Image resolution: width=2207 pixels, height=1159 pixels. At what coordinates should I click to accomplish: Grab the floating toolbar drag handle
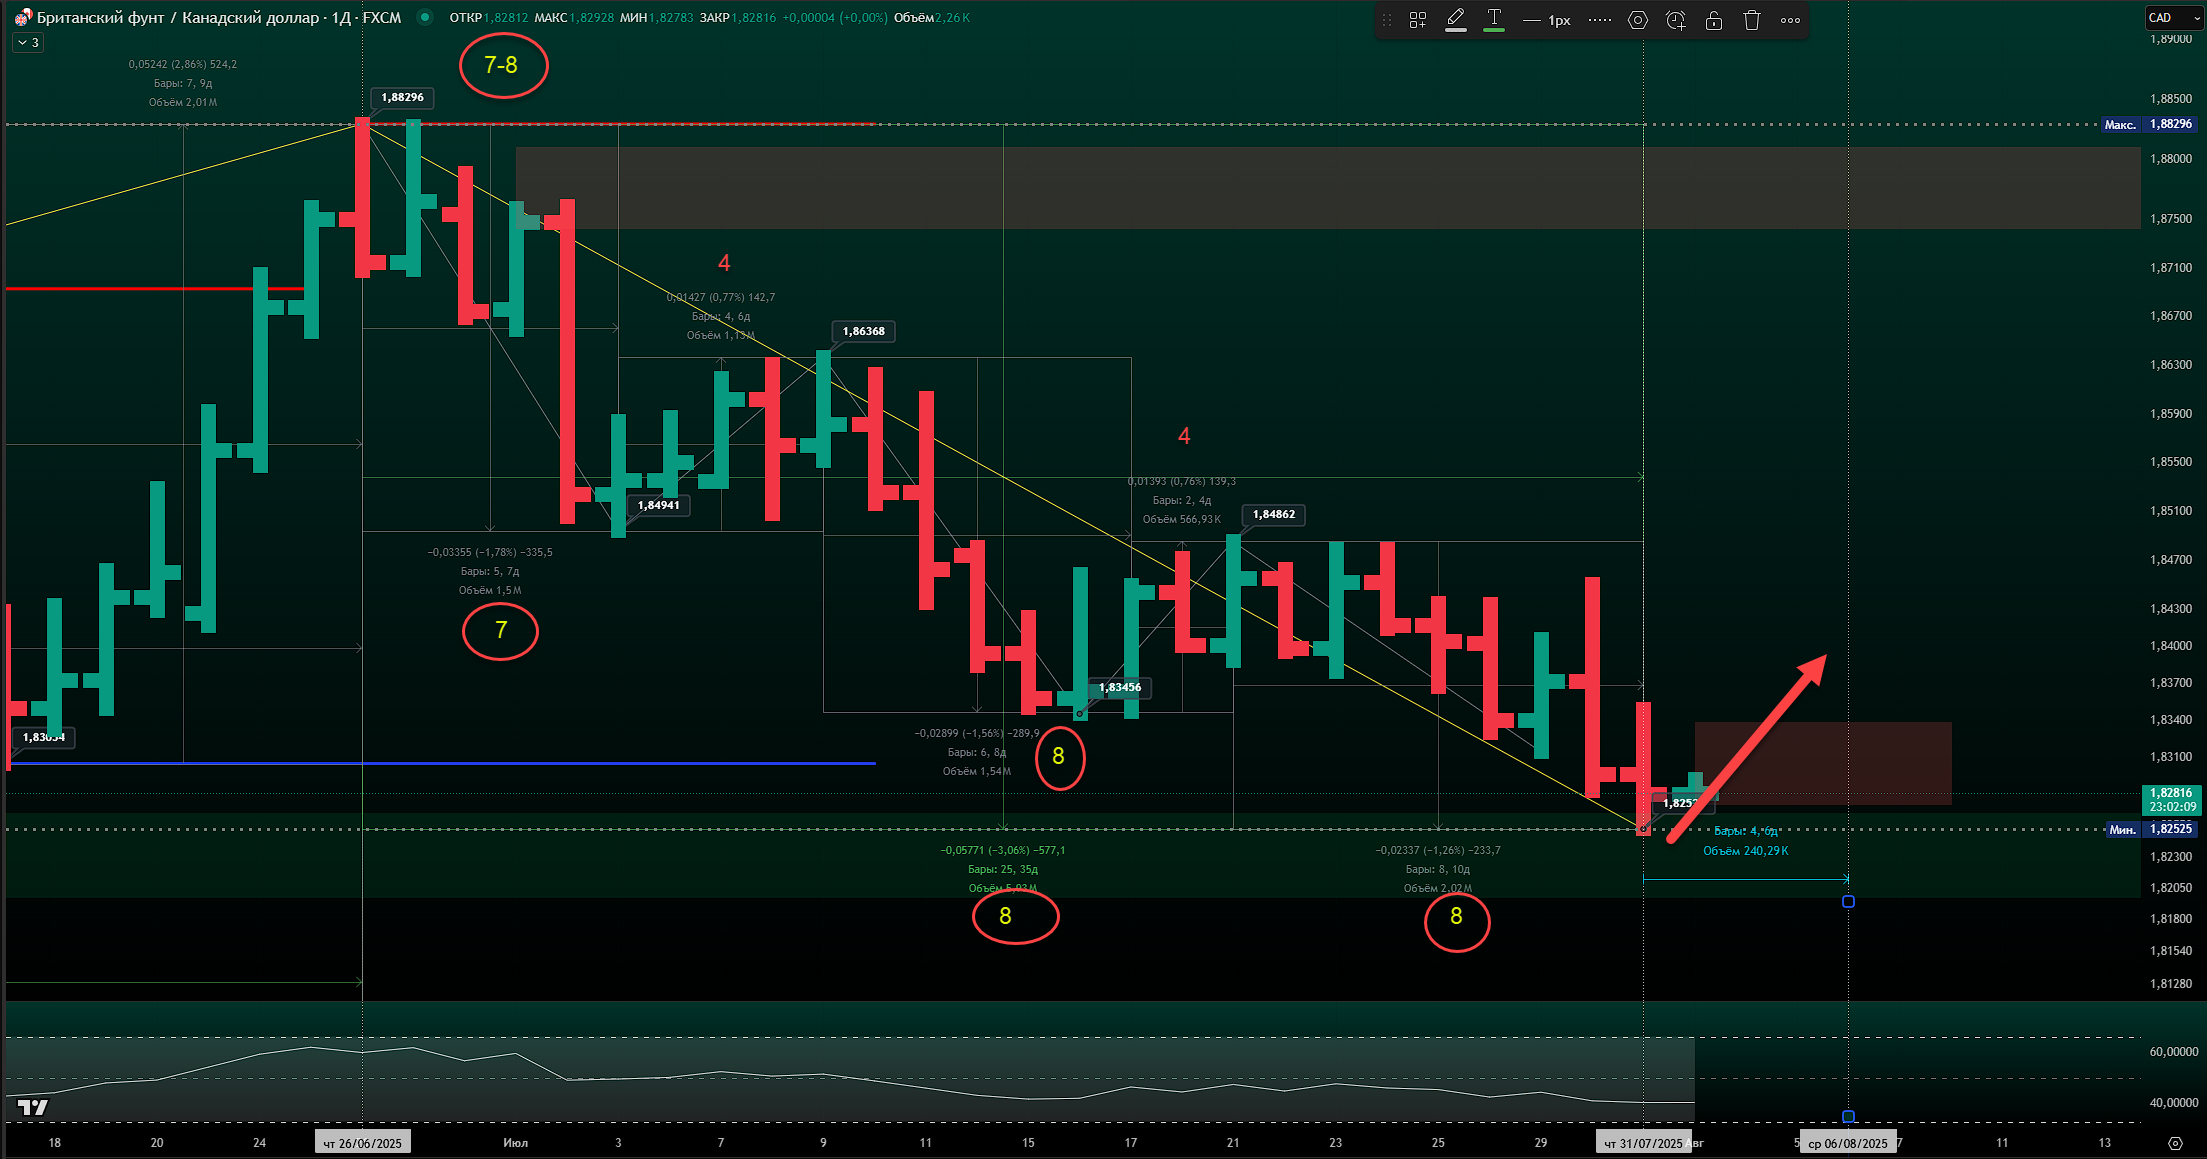coord(1387,20)
